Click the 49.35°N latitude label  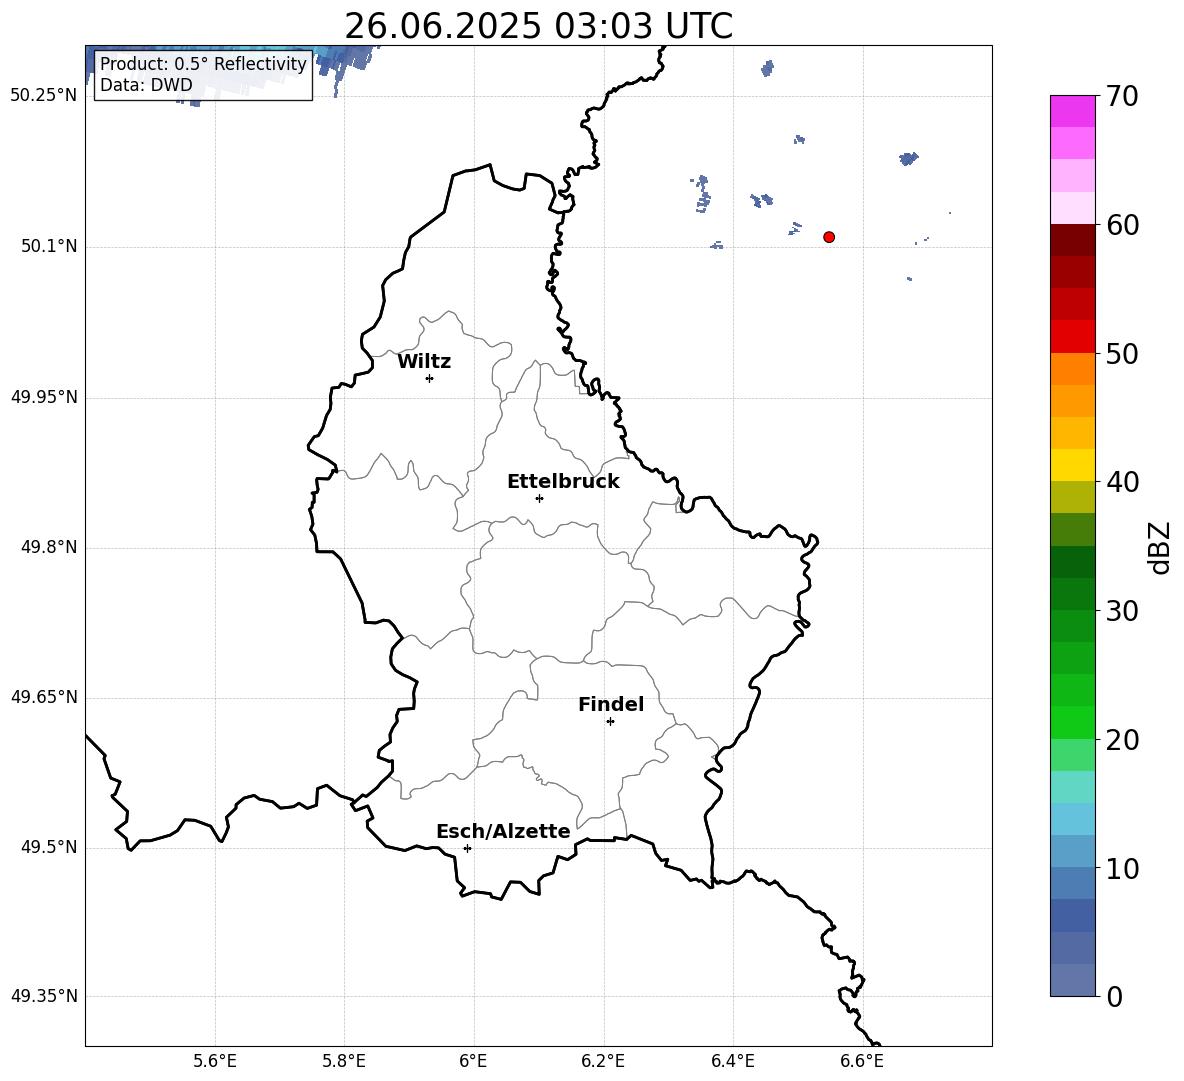pos(44,996)
